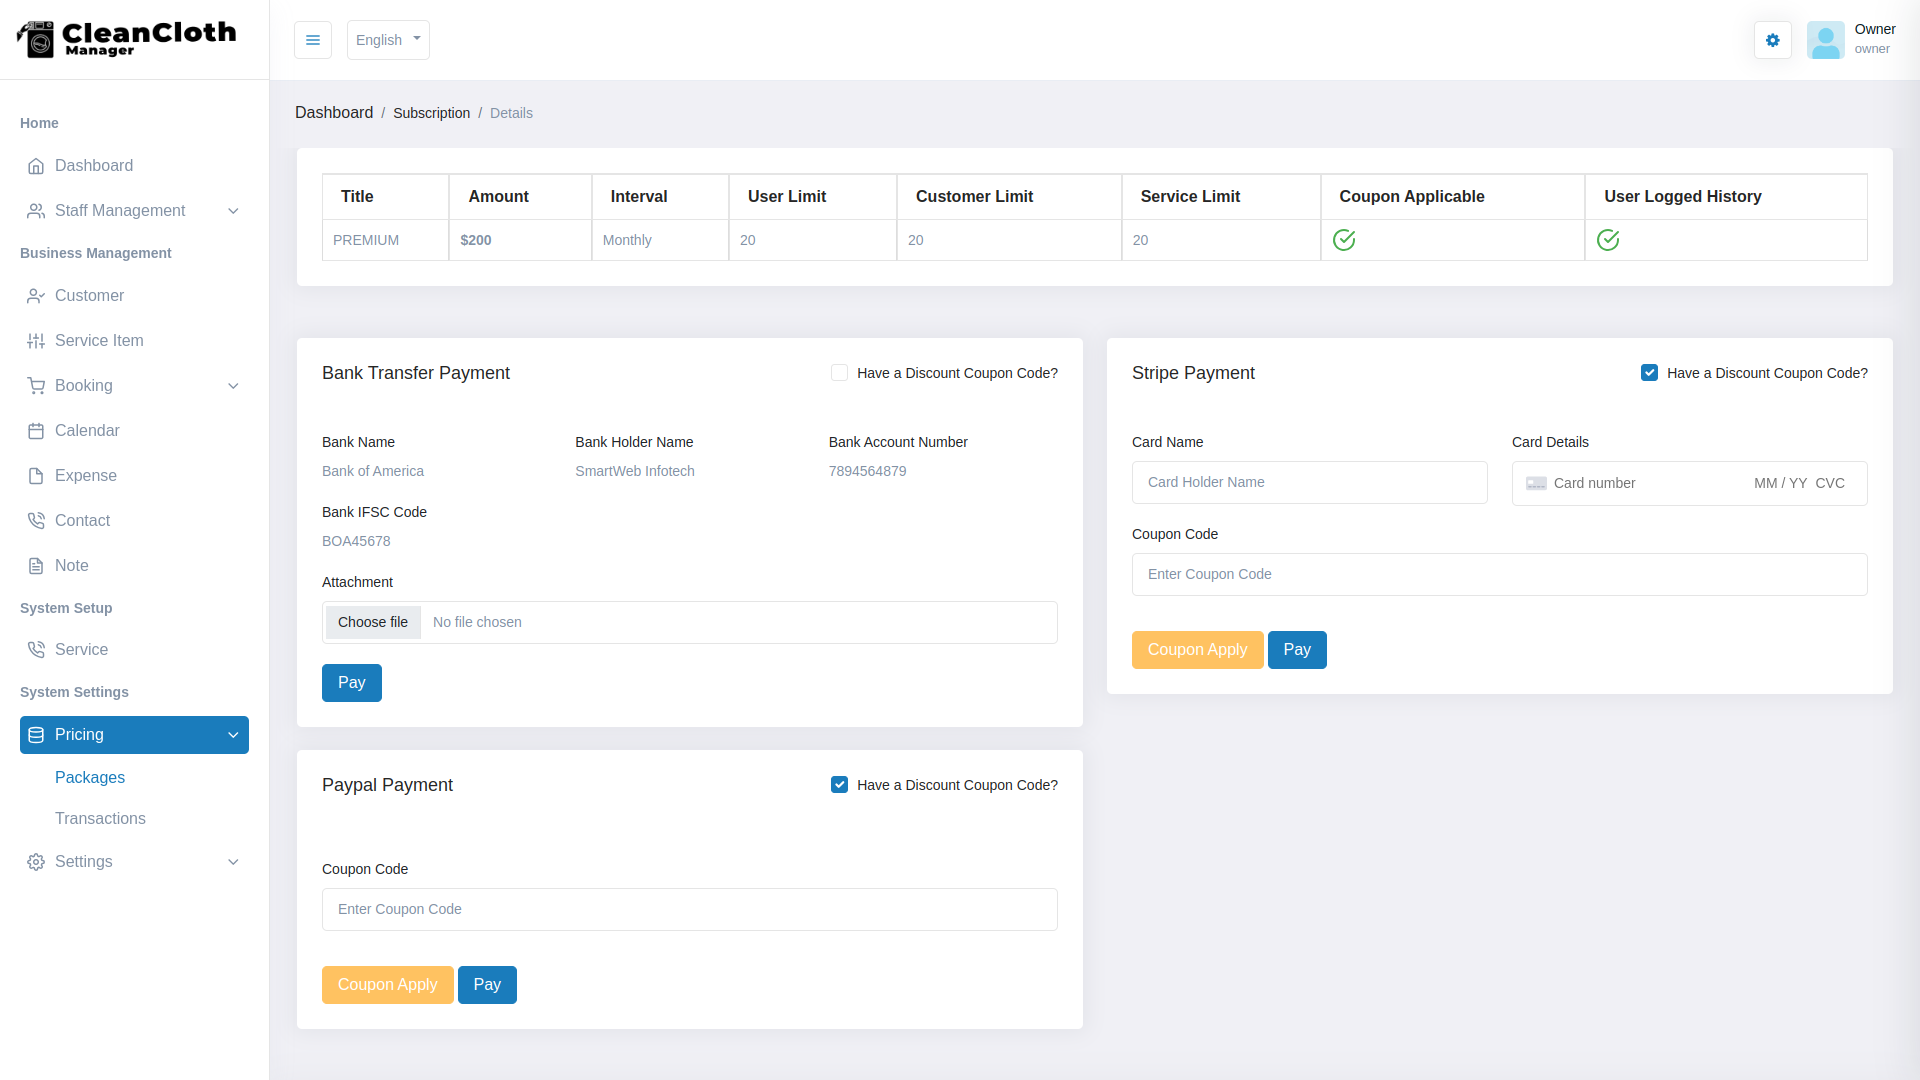Image resolution: width=1920 pixels, height=1080 pixels.
Task: Click the Service Item icon
Action: (36, 340)
